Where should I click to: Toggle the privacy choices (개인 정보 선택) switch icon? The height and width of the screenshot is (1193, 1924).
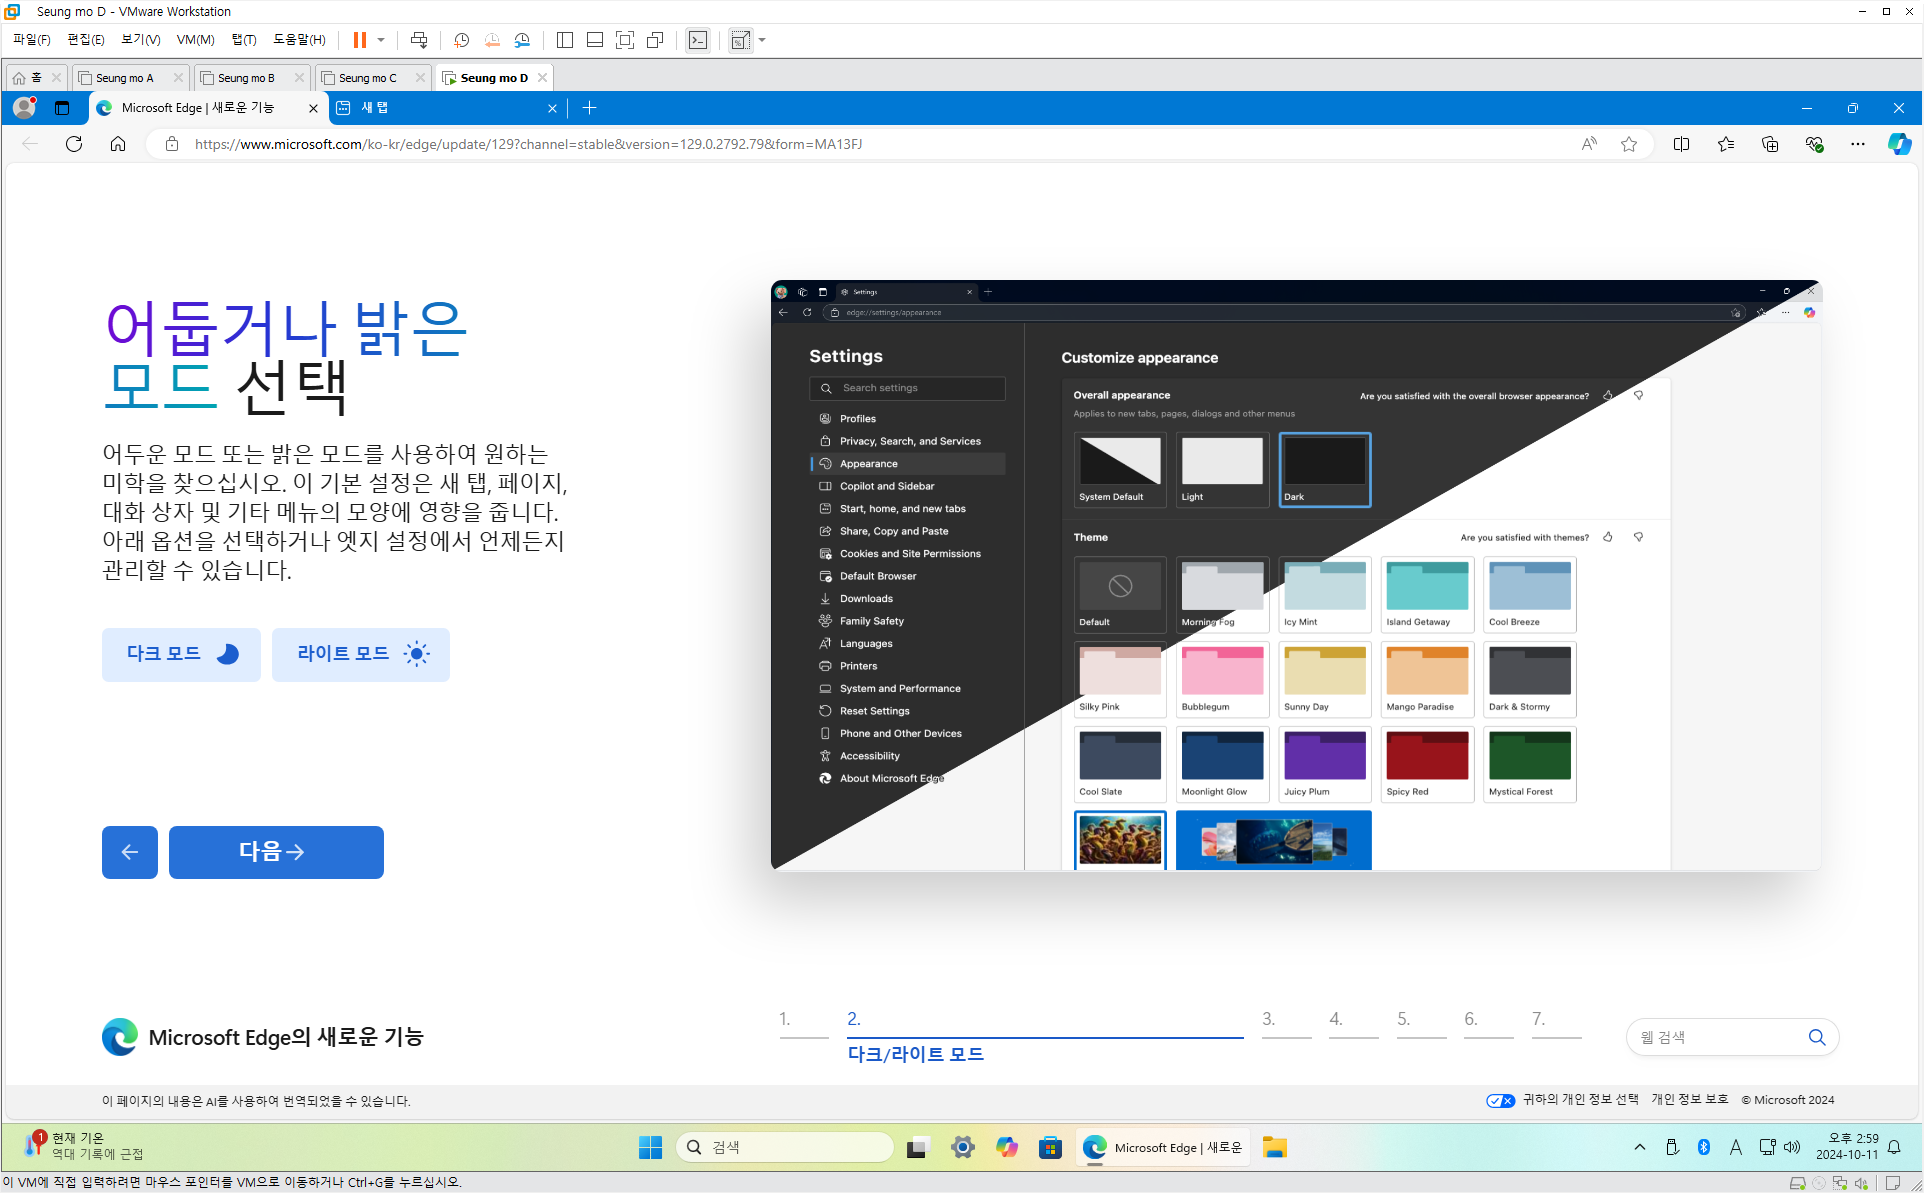click(x=1500, y=1100)
